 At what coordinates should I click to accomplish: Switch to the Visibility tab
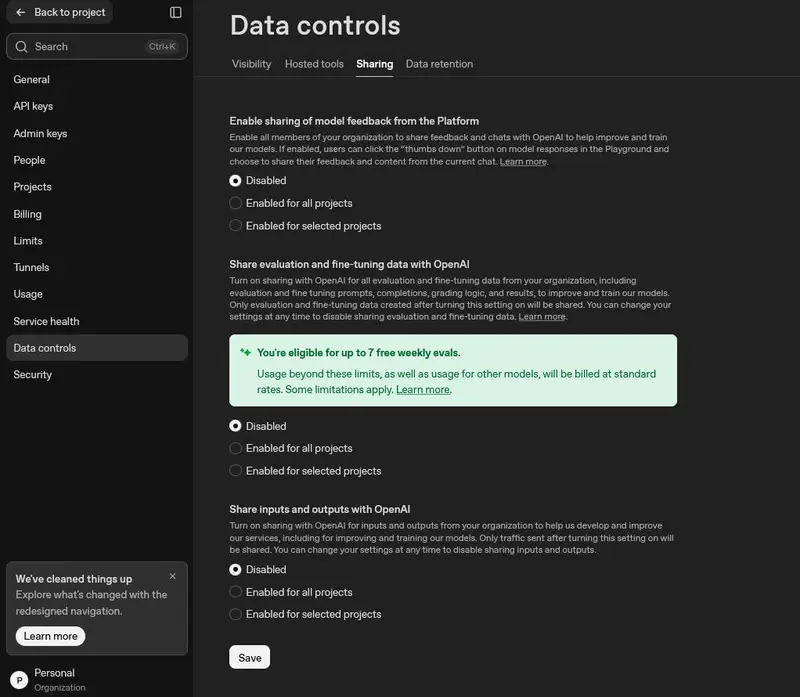click(x=252, y=64)
